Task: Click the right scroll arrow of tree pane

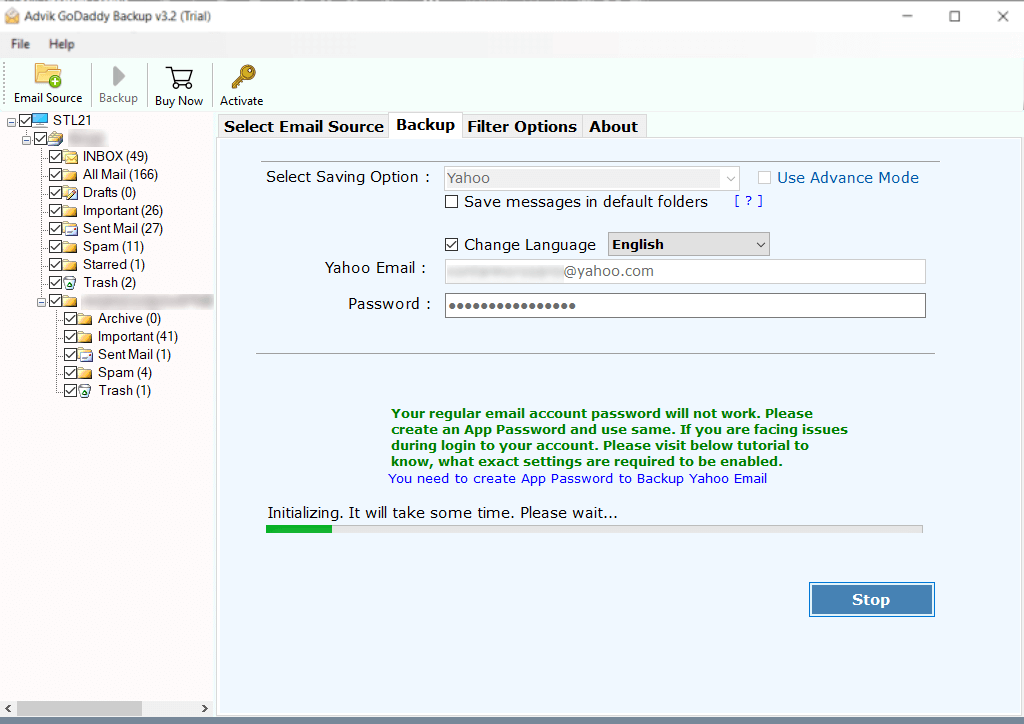Action: coord(204,708)
